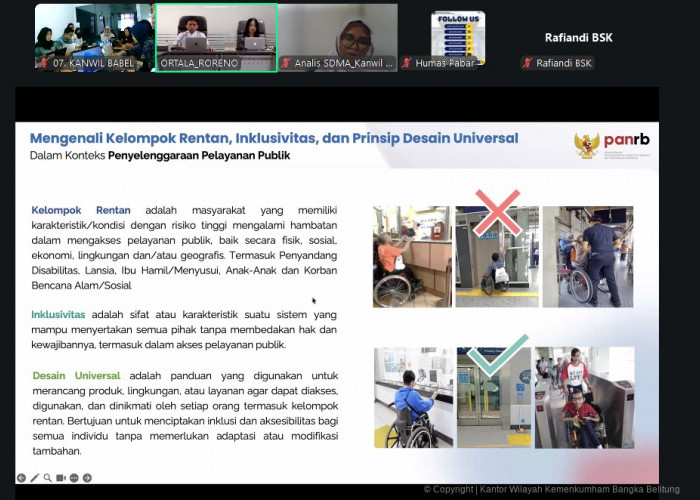
Task: Click the teal "Inklusivitas" heading text
Action: (58, 315)
